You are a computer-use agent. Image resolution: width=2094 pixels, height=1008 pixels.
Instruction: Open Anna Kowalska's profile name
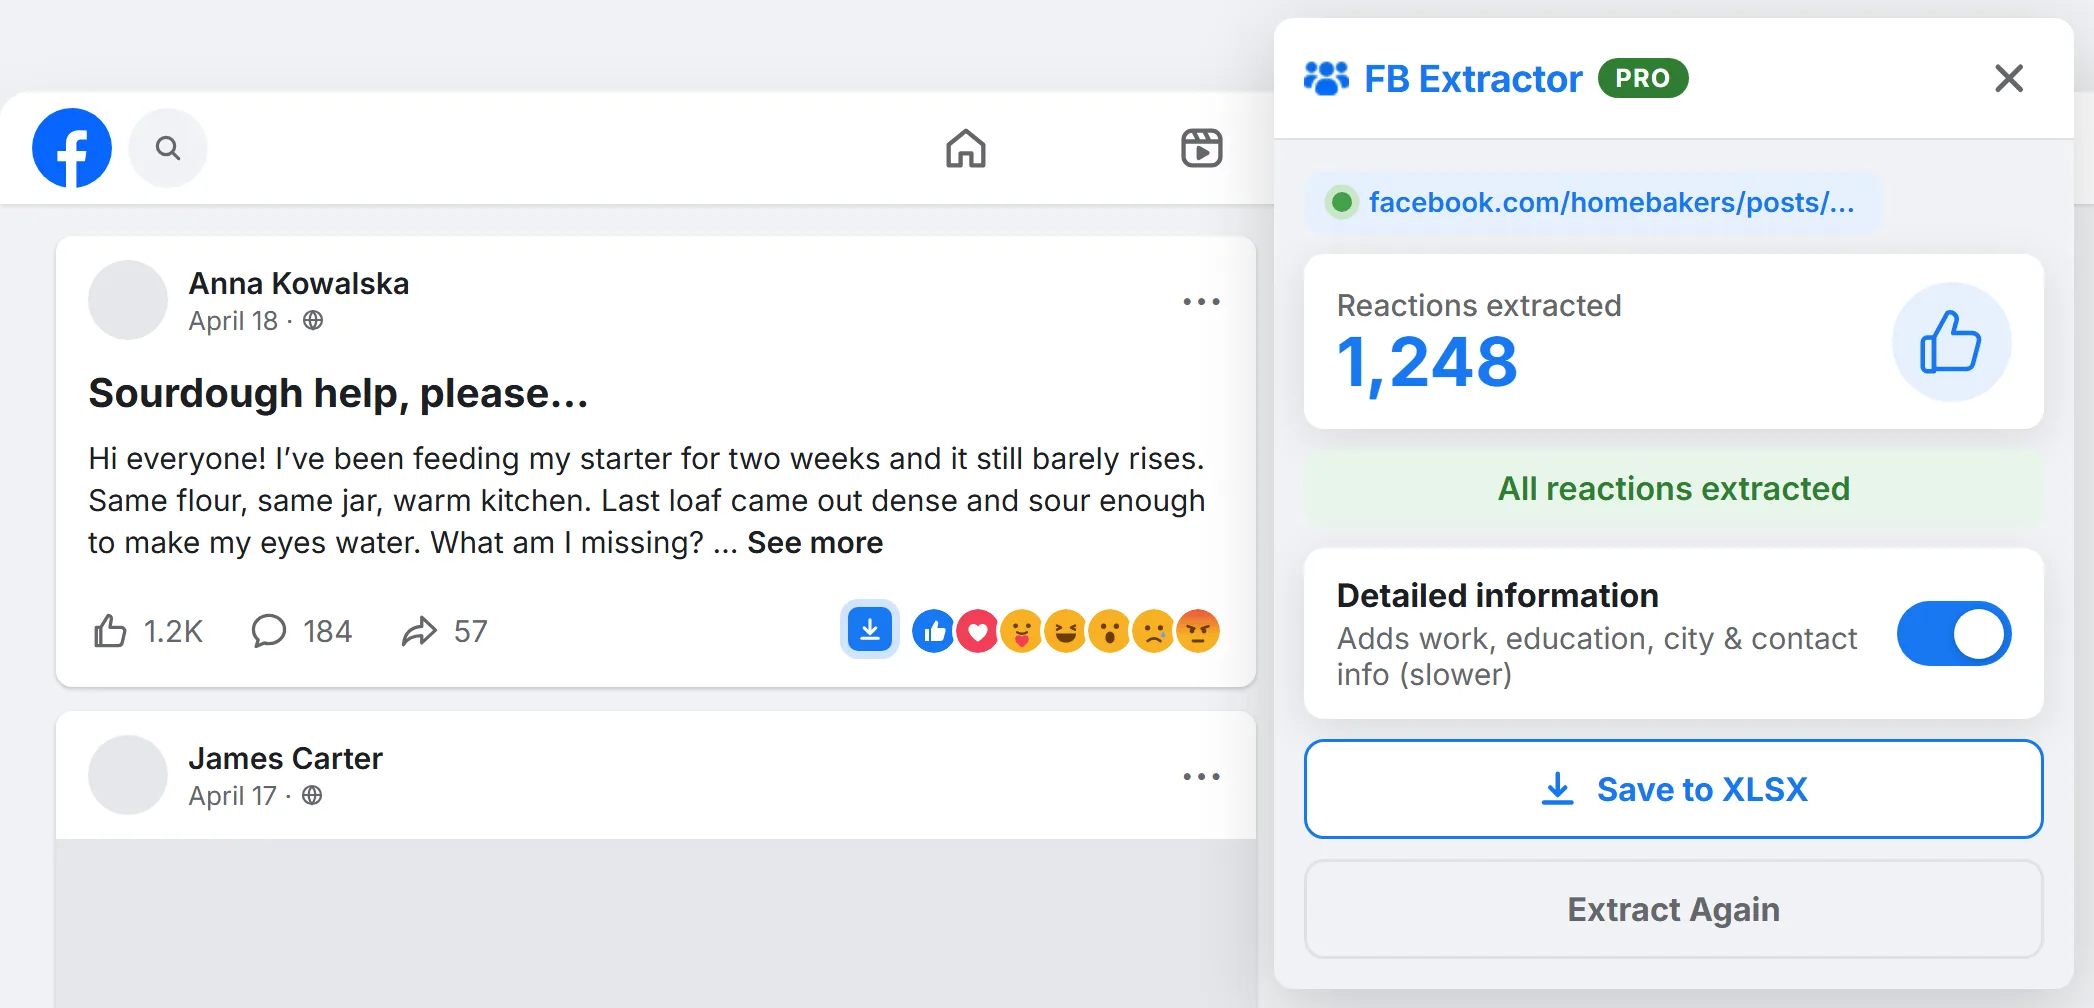pyautogui.click(x=299, y=283)
